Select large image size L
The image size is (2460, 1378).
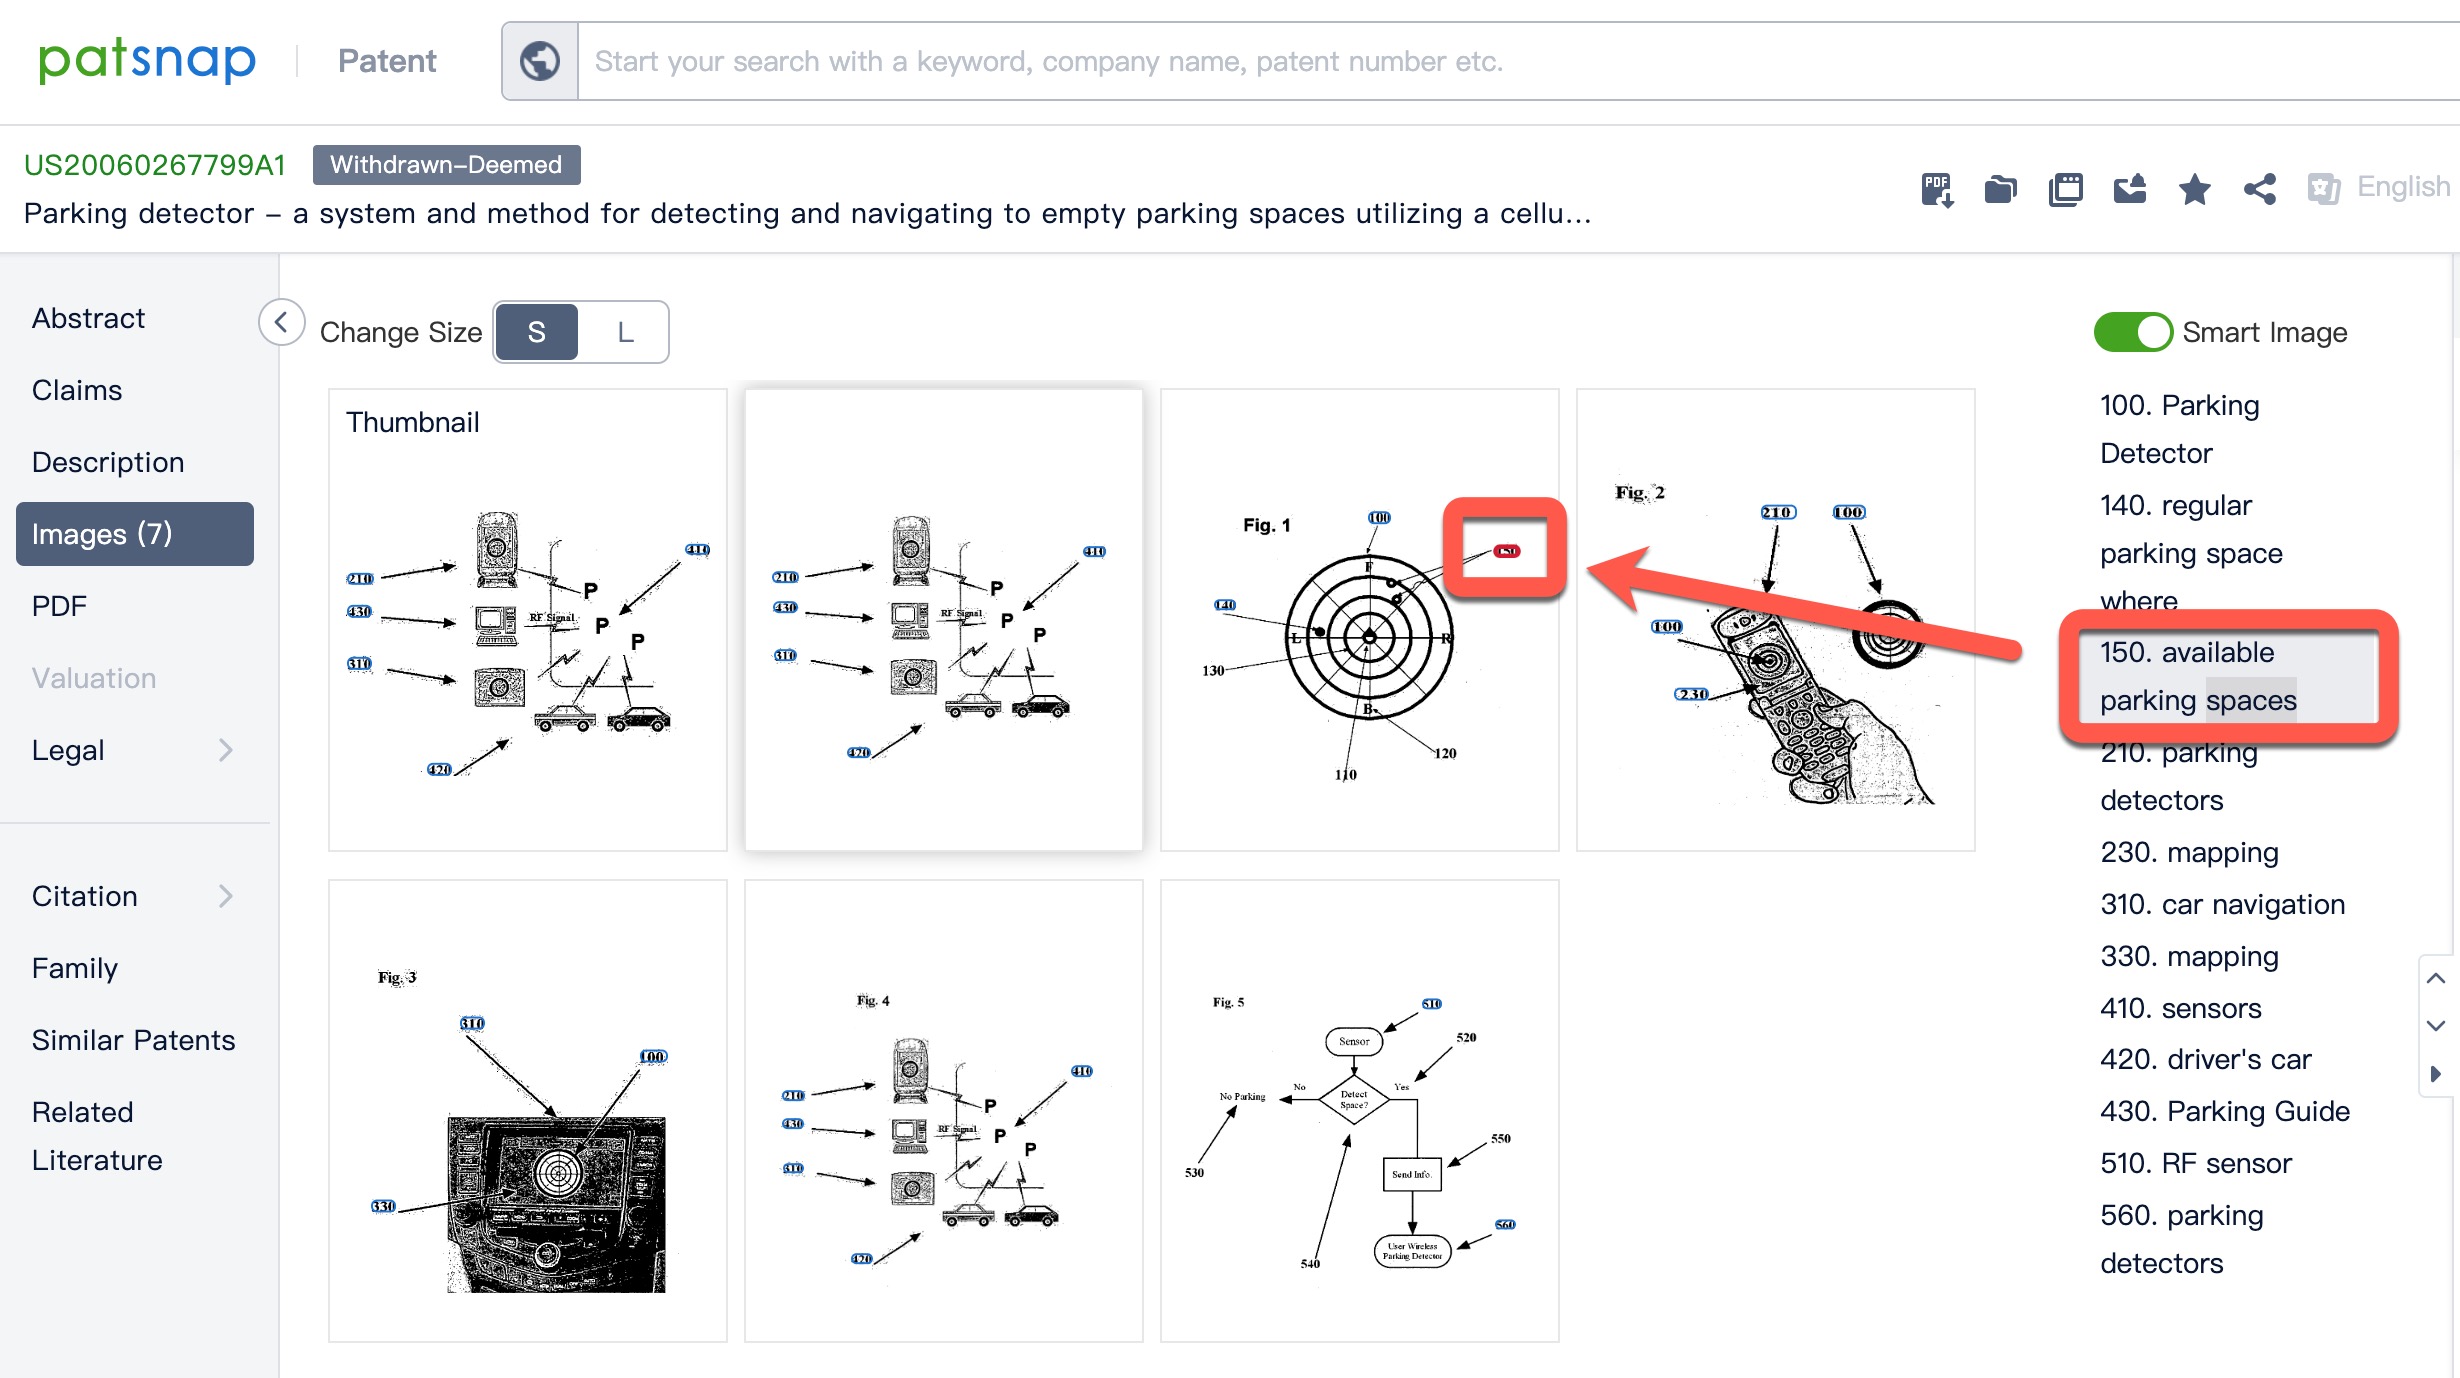pyautogui.click(x=625, y=332)
